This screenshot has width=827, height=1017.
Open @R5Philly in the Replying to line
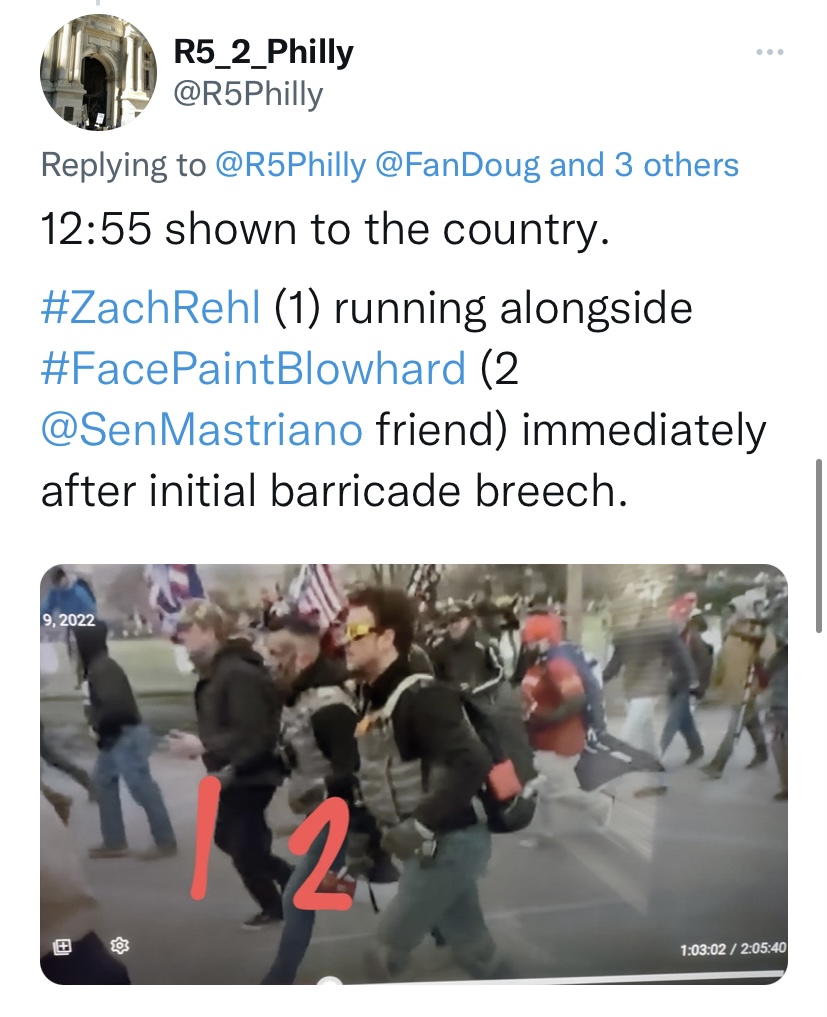tap(290, 165)
